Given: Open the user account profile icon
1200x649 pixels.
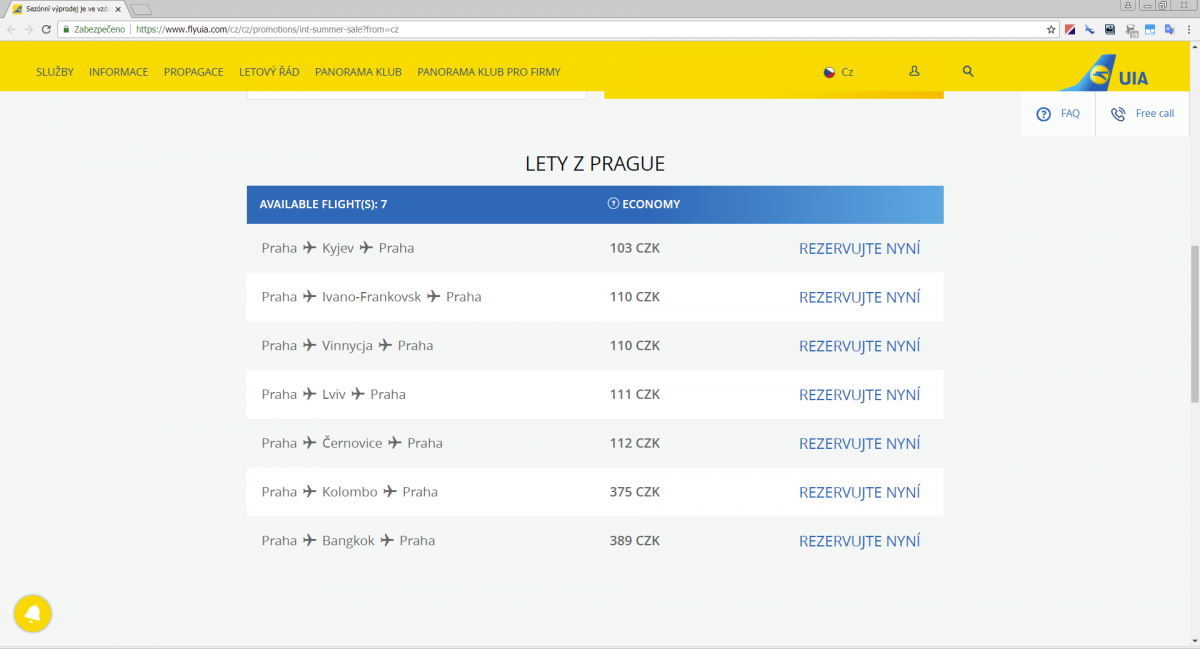Looking at the screenshot, I should [x=914, y=72].
